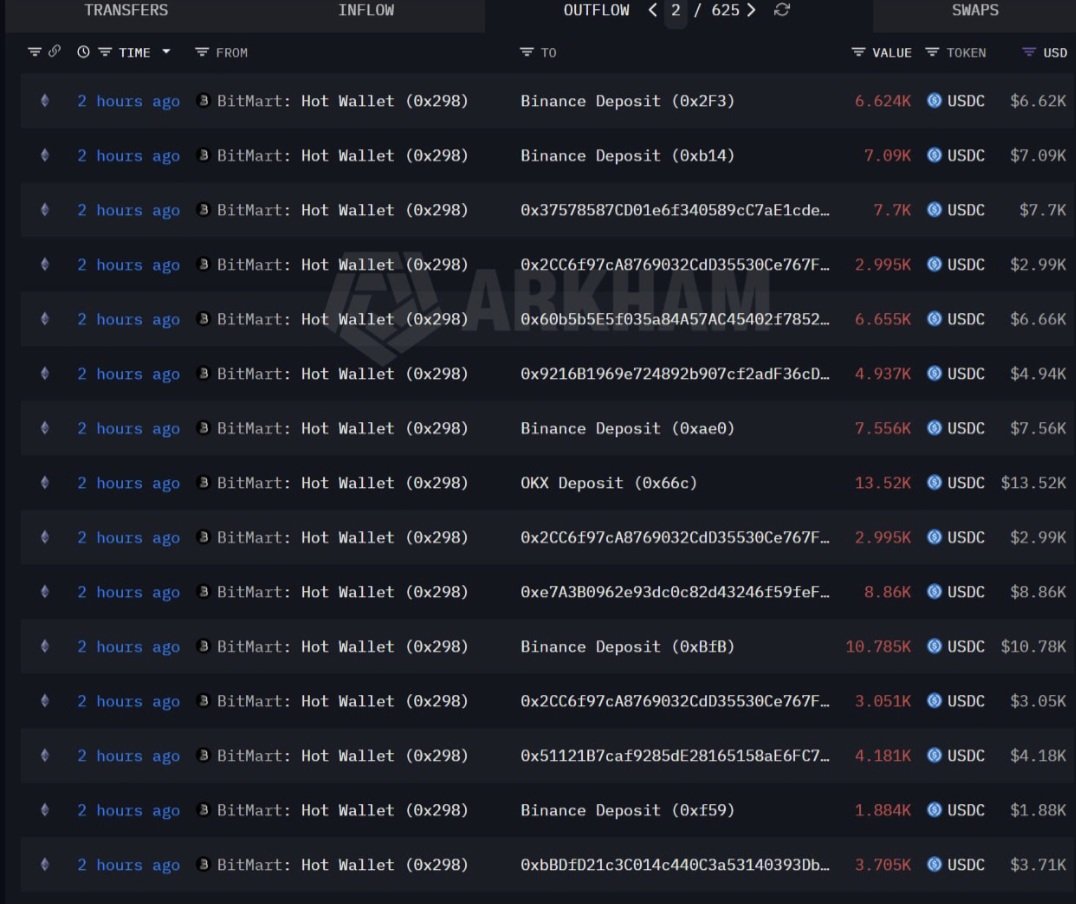Click the 6.655K value cell
The width and height of the screenshot is (1076, 904).
882,319
